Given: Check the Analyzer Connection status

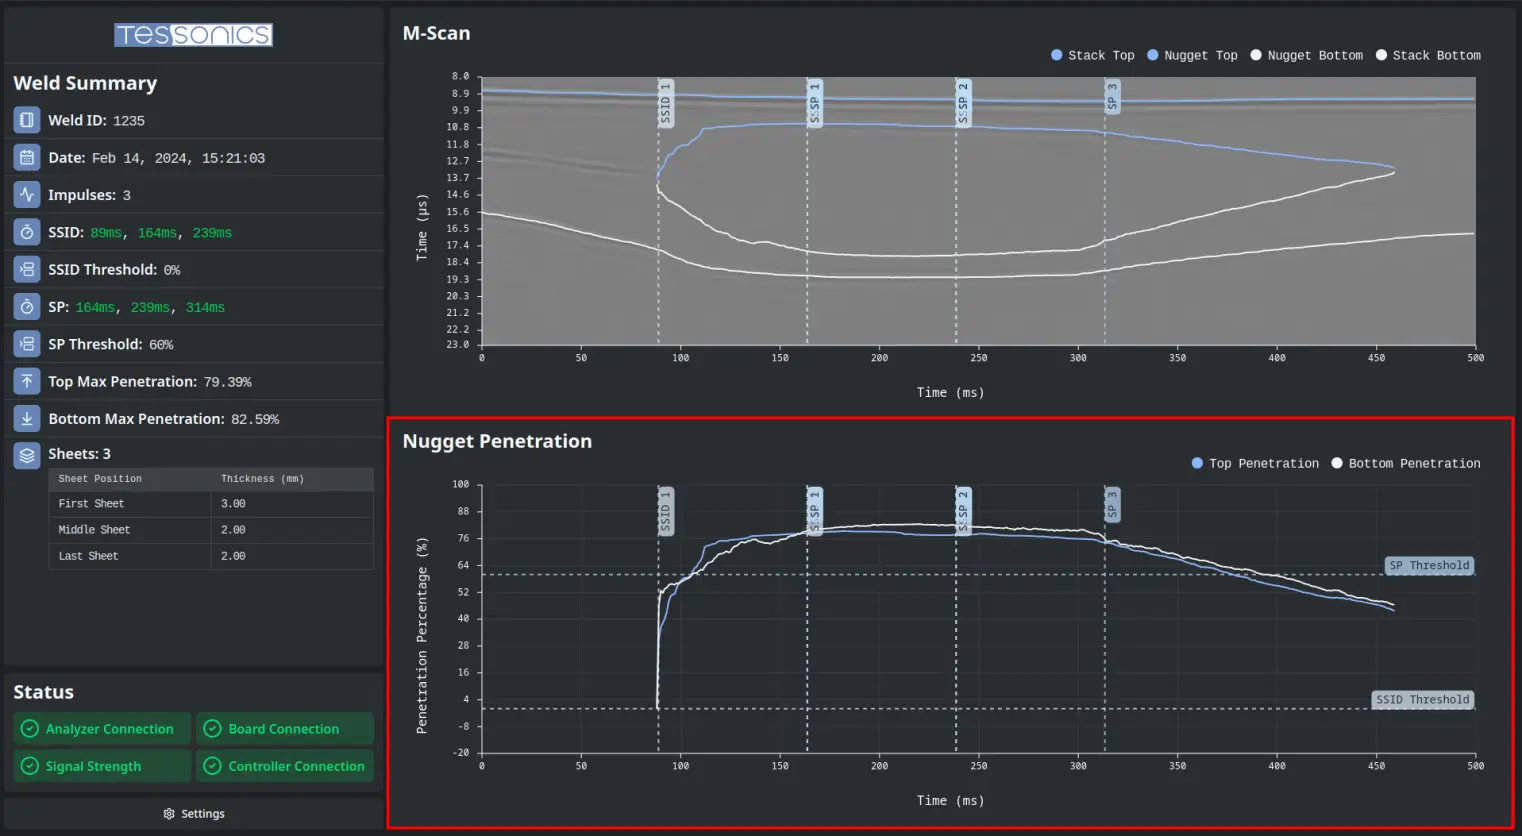Looking at the screenshot, I should (101, 728).
